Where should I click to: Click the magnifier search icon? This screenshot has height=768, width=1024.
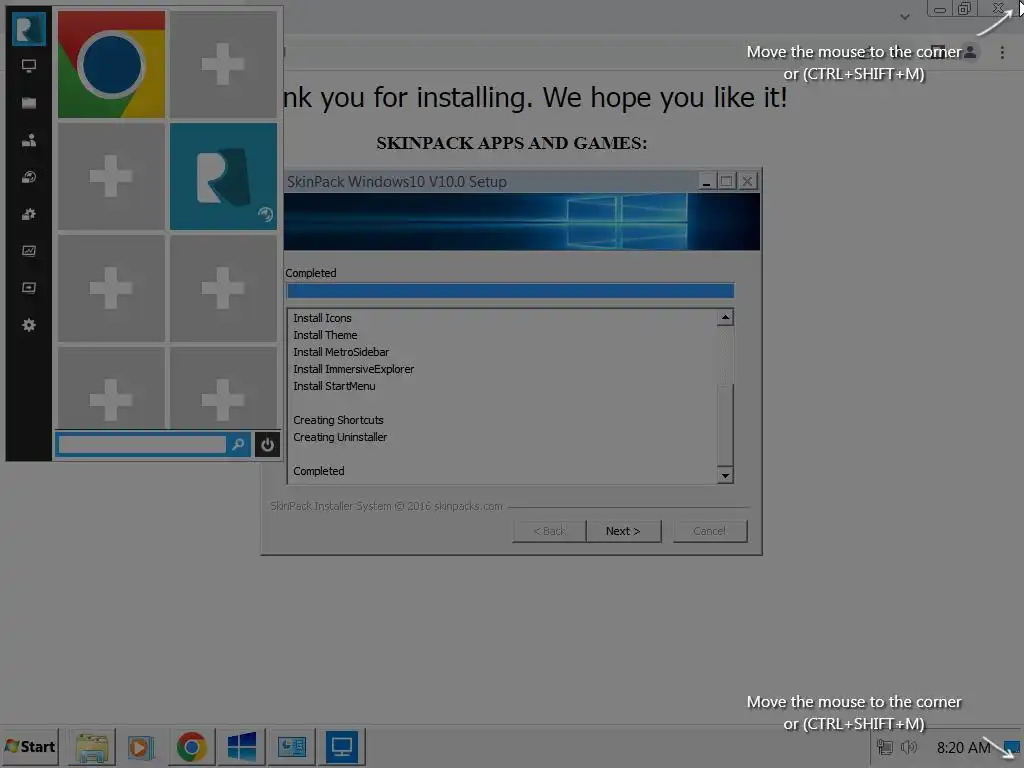coord(238,445)
